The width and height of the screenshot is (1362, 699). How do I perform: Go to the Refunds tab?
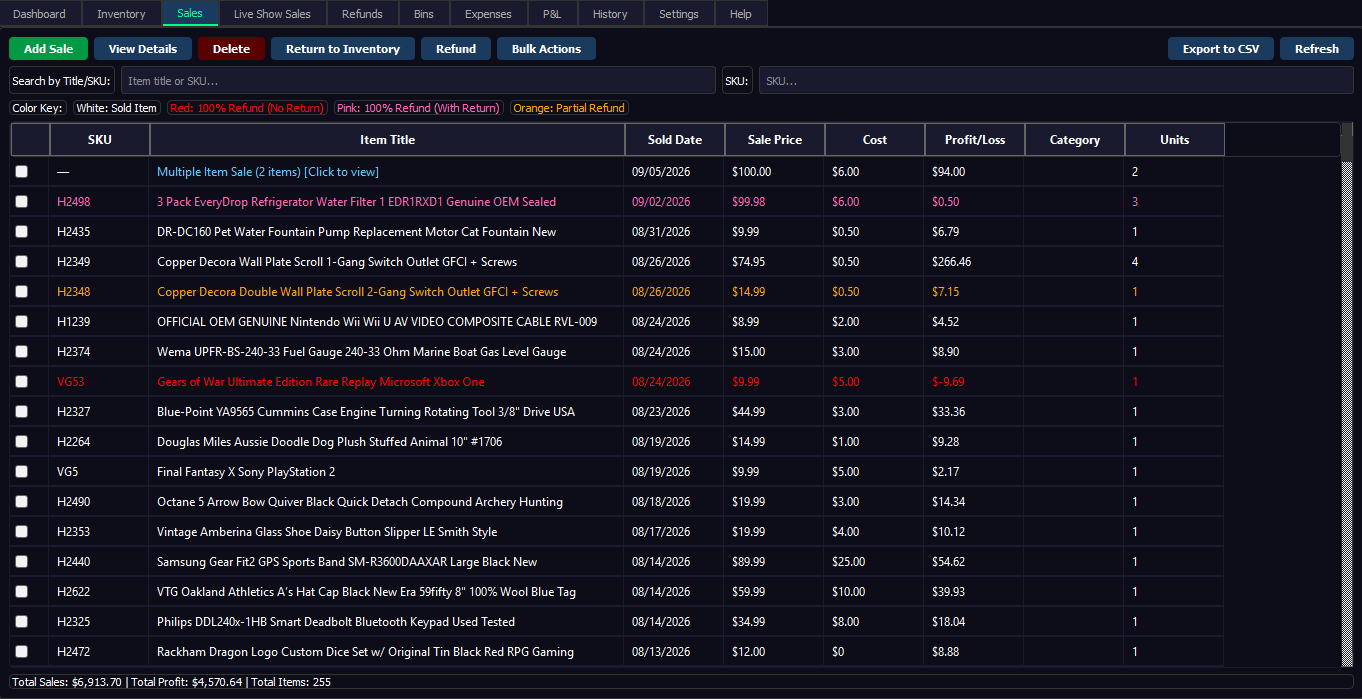pyautogui.click(x=362, y=14)
